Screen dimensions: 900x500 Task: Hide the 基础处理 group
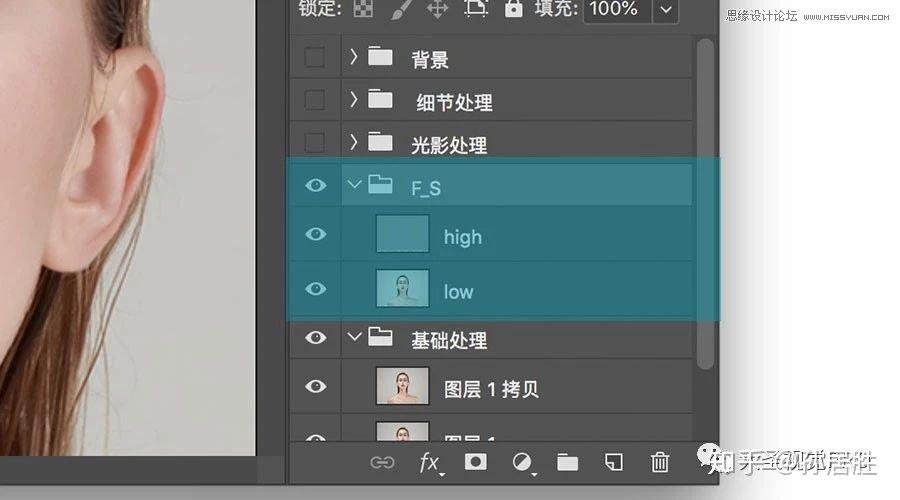point(316,338)
